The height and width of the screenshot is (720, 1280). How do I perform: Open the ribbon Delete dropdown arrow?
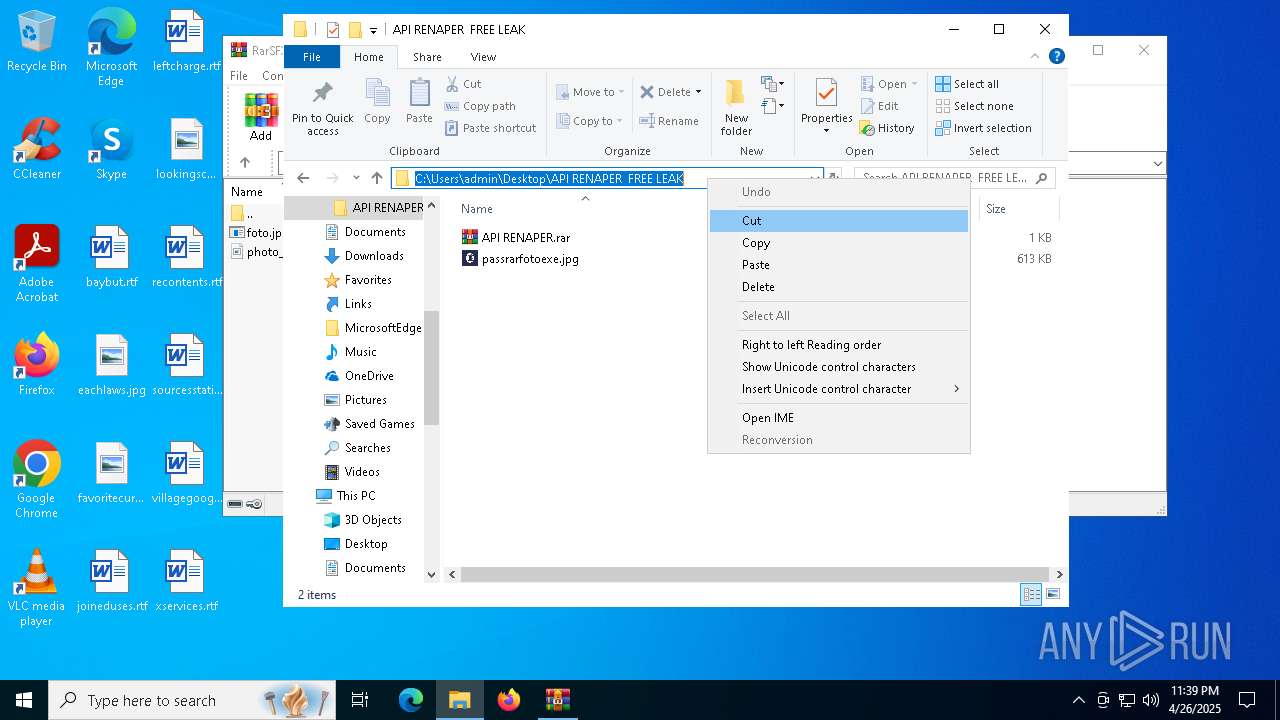[x=698, y=92]
